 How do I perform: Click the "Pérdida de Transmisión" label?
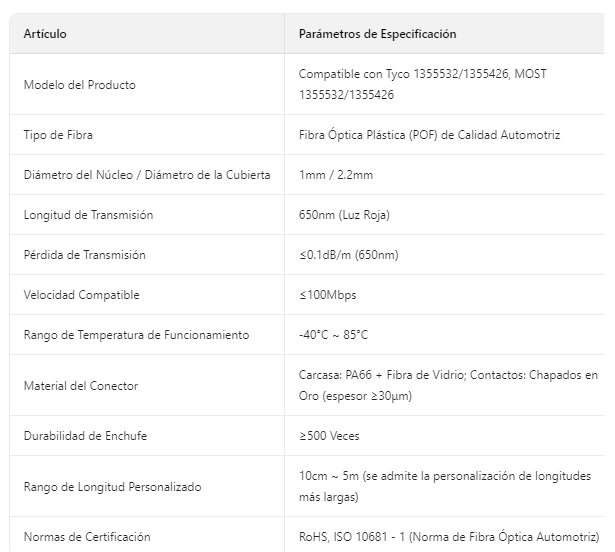pyautogui.click(x=84, y=255)
